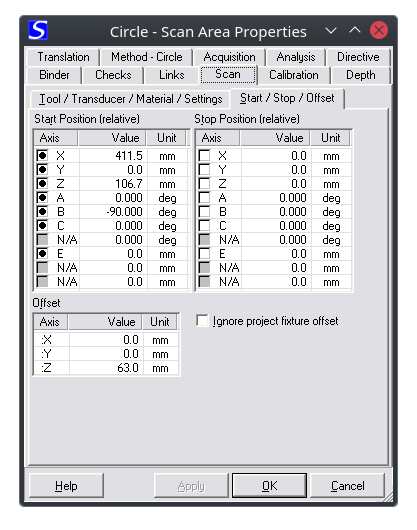Go to the Depth tab
This screenshot has height=530, width=417.
point(361,75)
